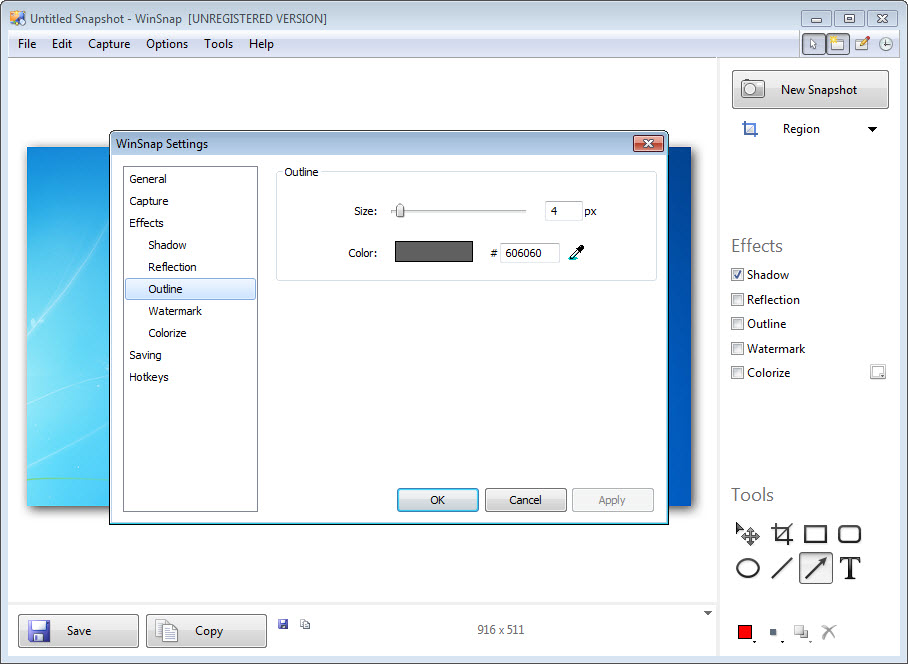Select Colorize in the settings list
This screenshot has height=664, width=908.
[x=167, y=333]
